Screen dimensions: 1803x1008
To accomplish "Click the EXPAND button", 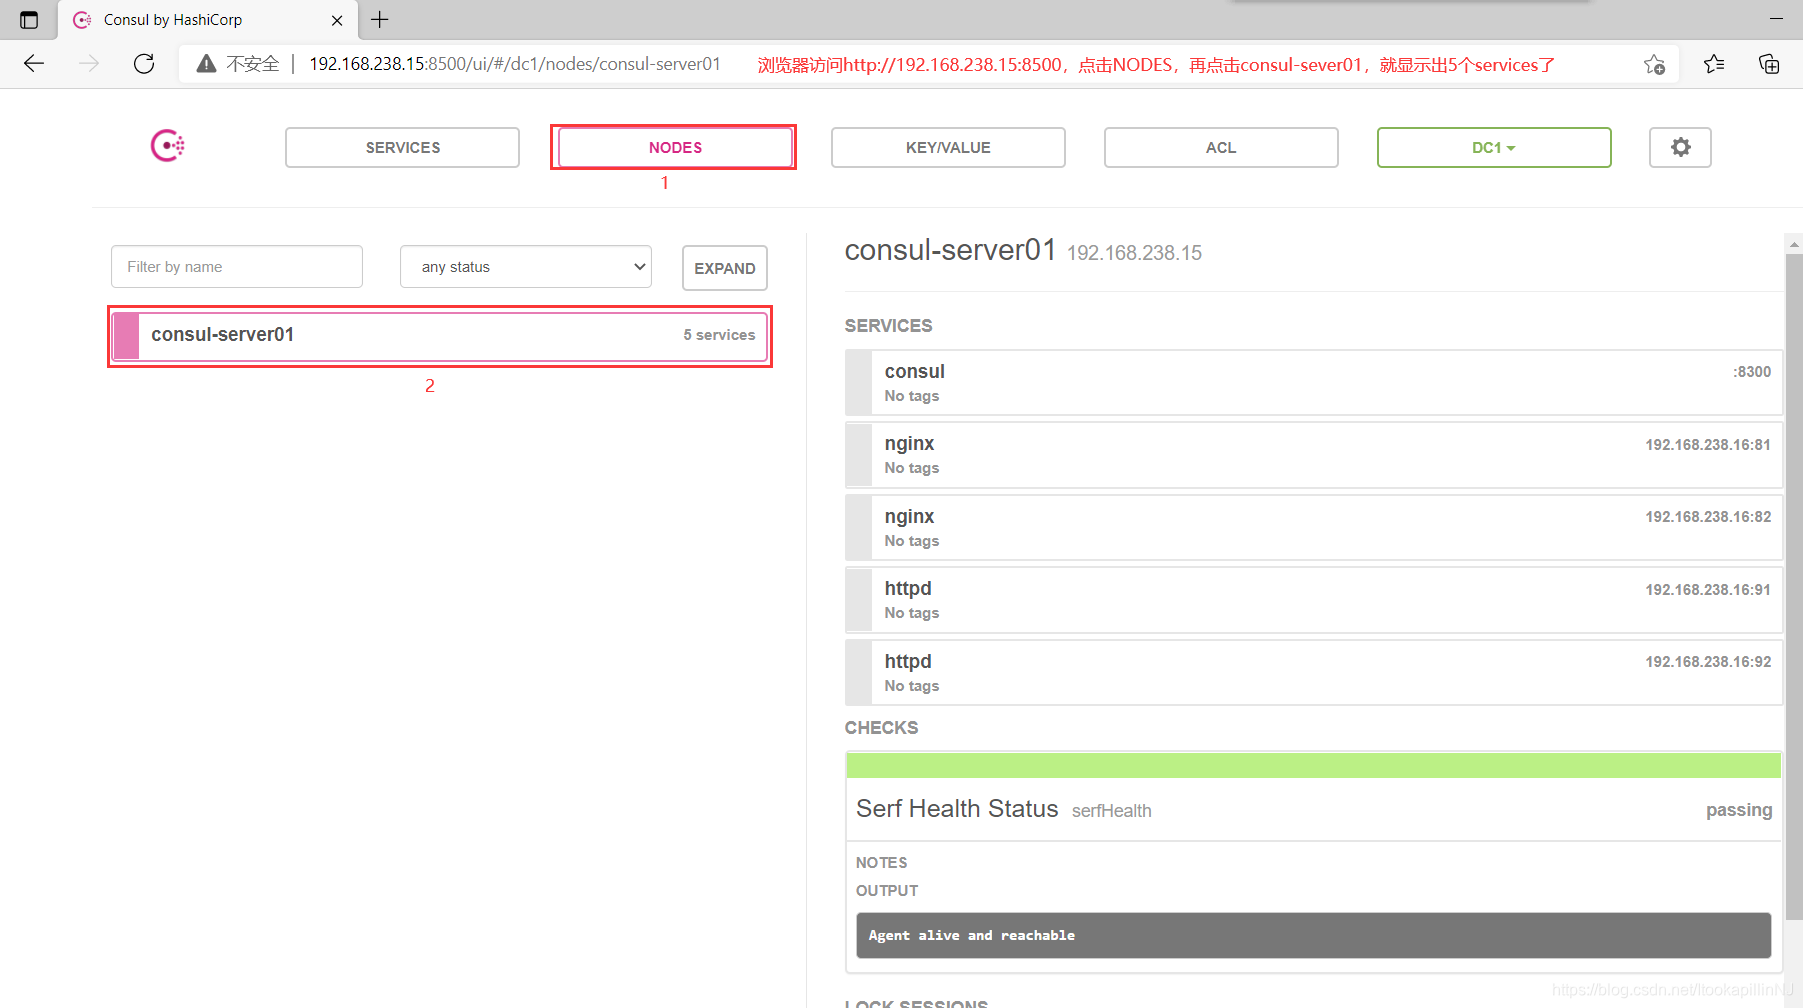I will click(725, 268).
